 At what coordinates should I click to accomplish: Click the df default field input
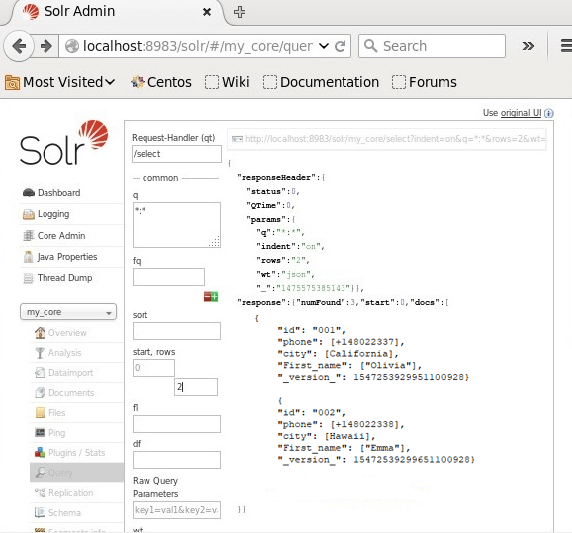click(177, 460)
